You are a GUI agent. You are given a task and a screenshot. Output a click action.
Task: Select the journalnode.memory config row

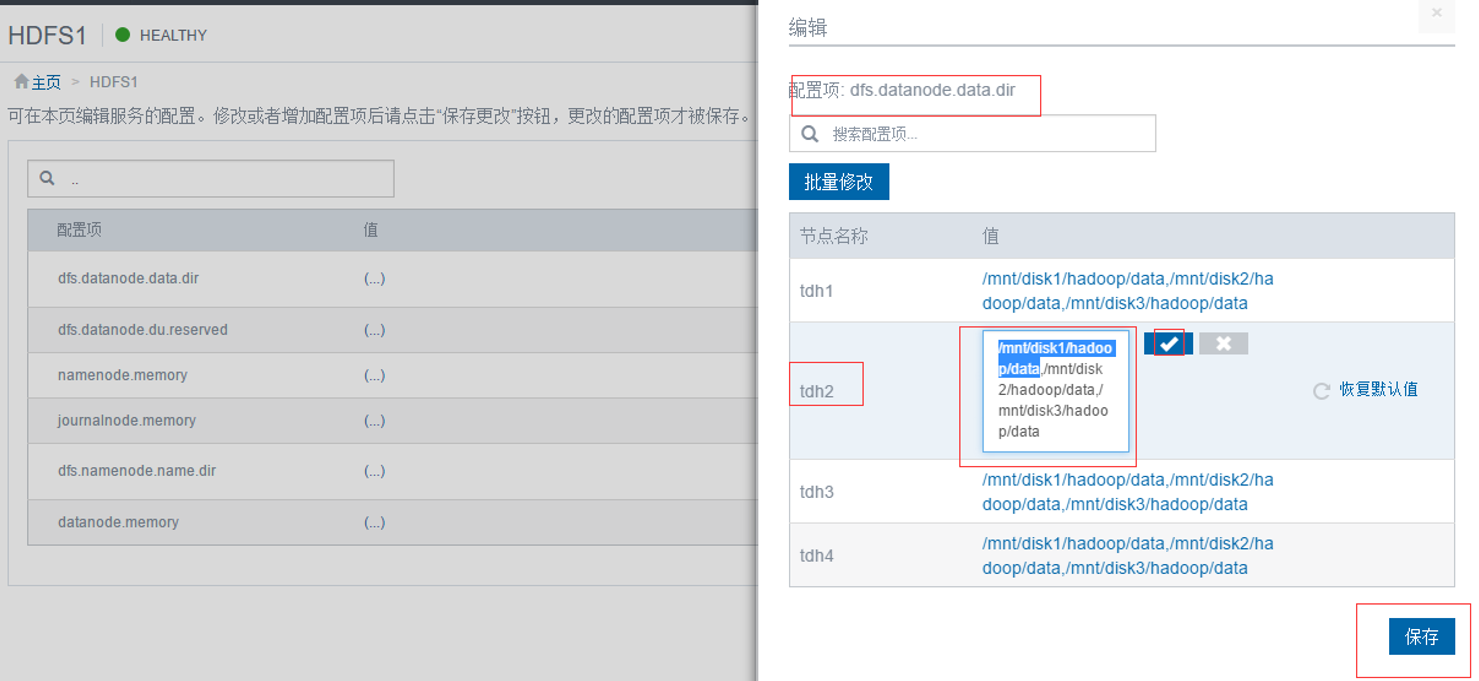click(x=126, y=421)
